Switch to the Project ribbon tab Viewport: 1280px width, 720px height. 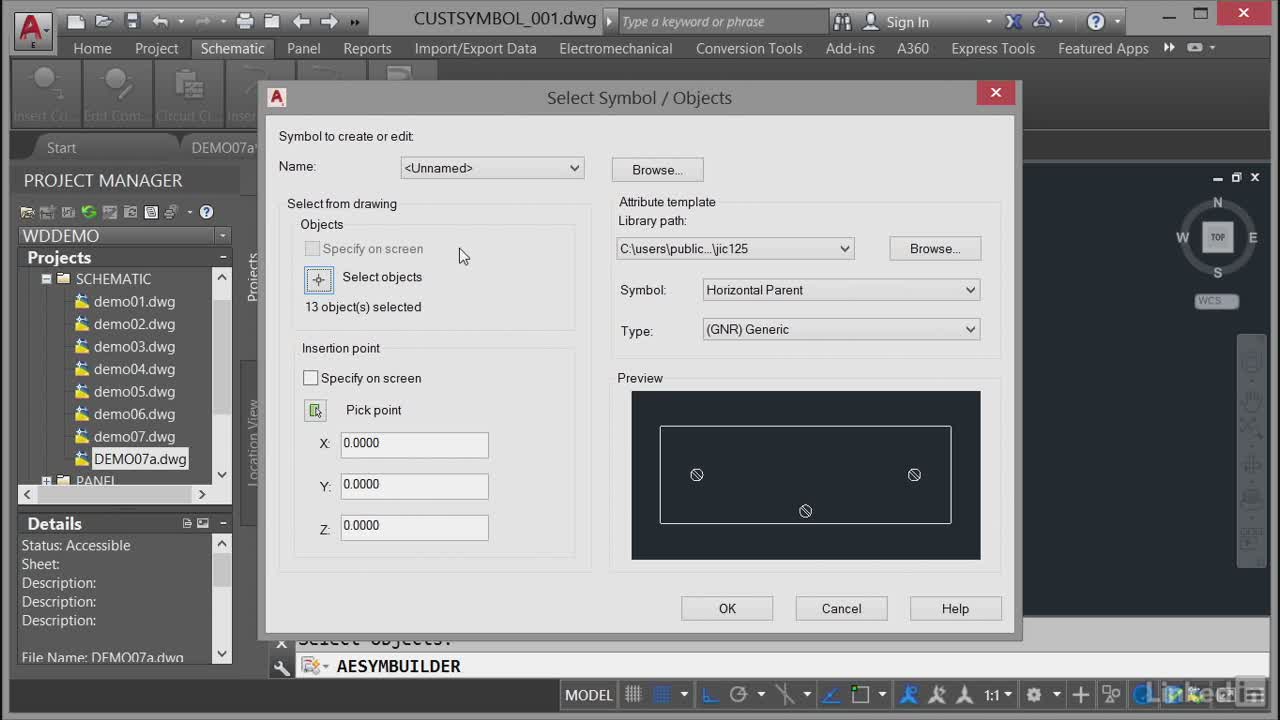click(157, 48)
